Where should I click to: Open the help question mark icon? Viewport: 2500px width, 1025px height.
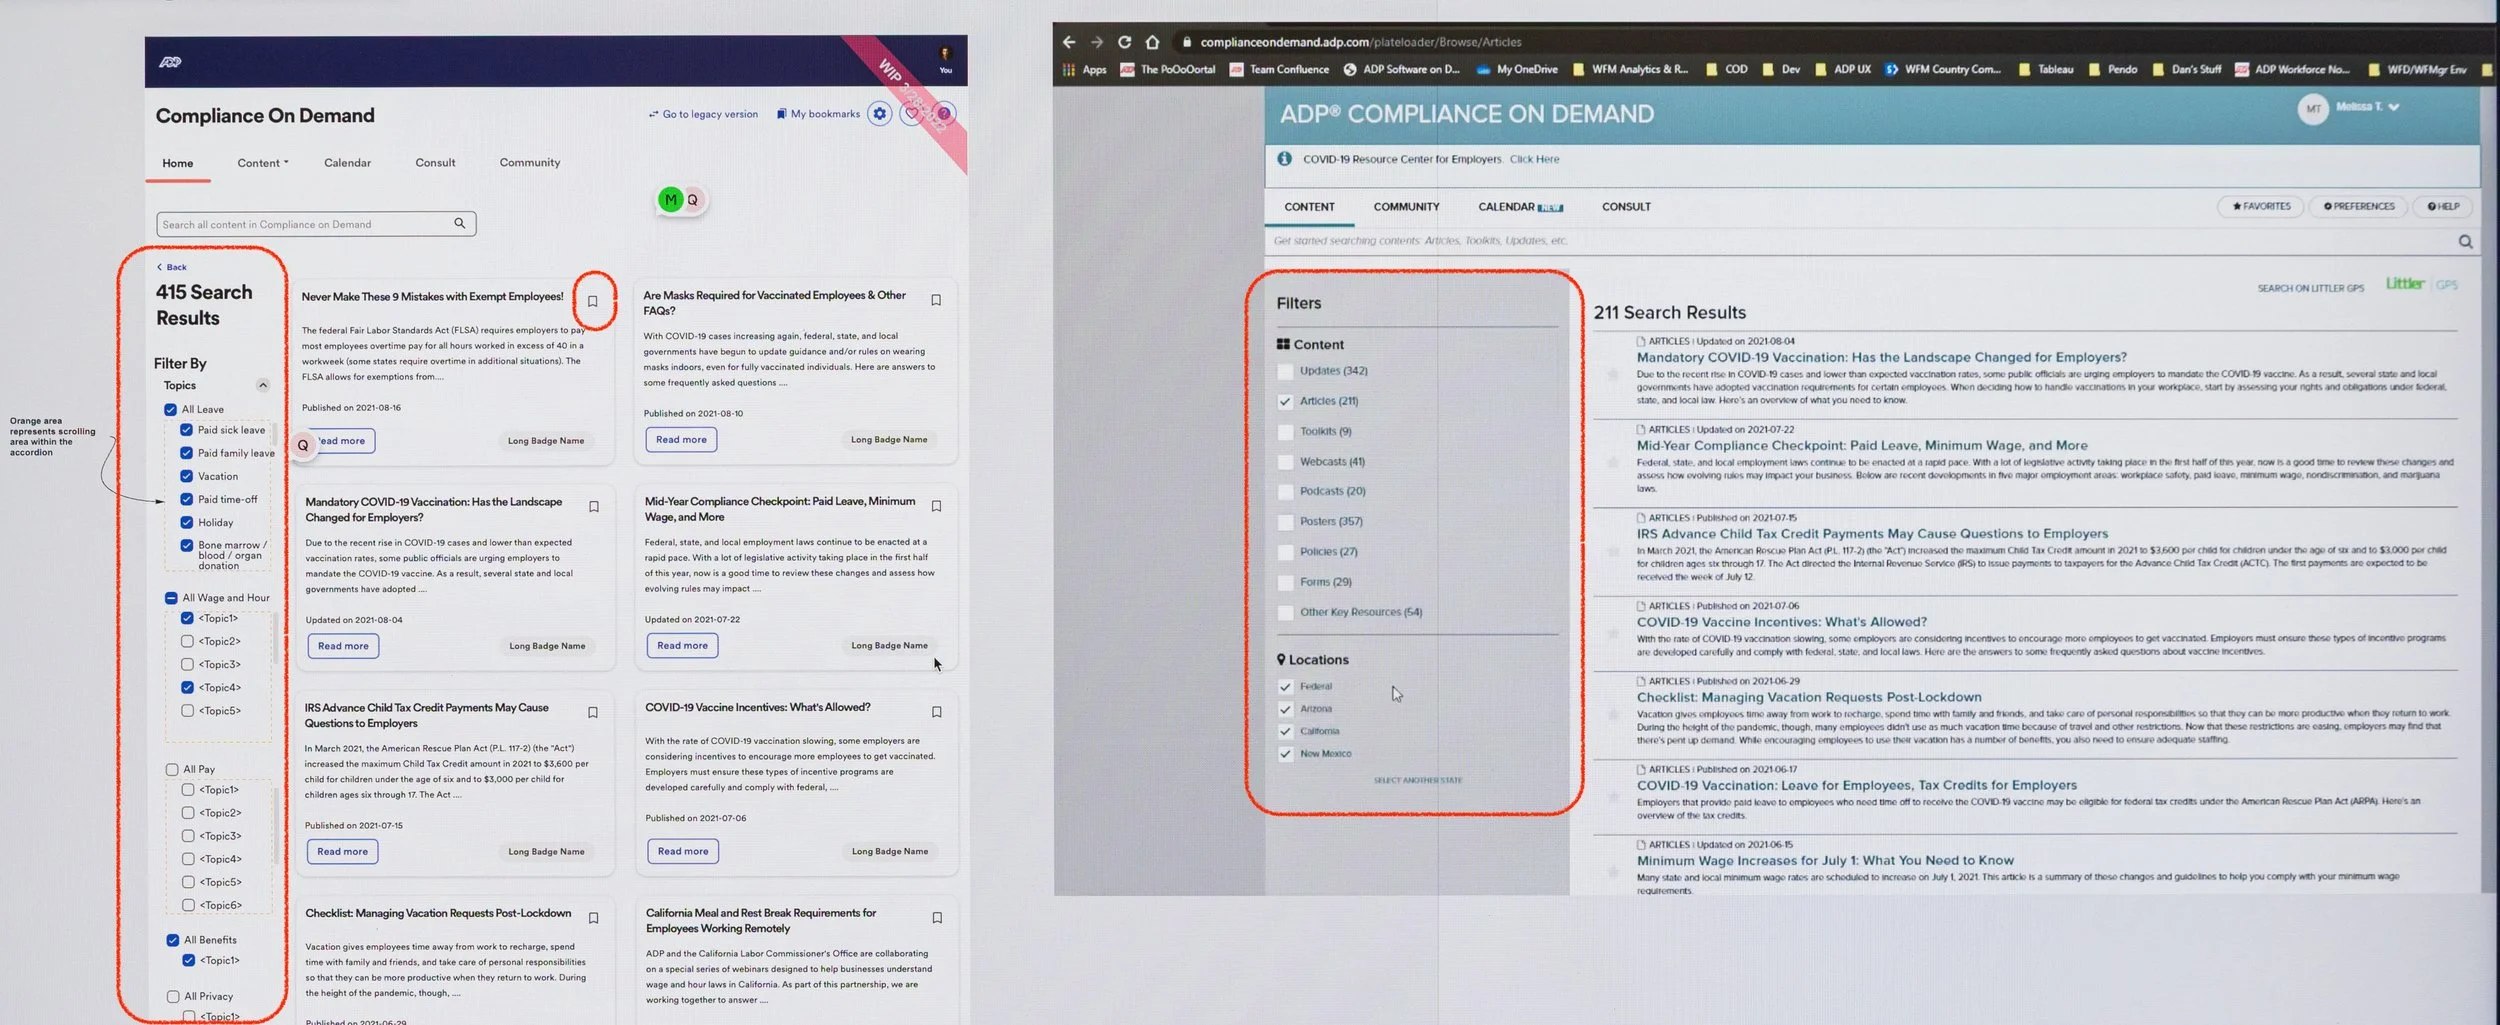coord(943,114)
